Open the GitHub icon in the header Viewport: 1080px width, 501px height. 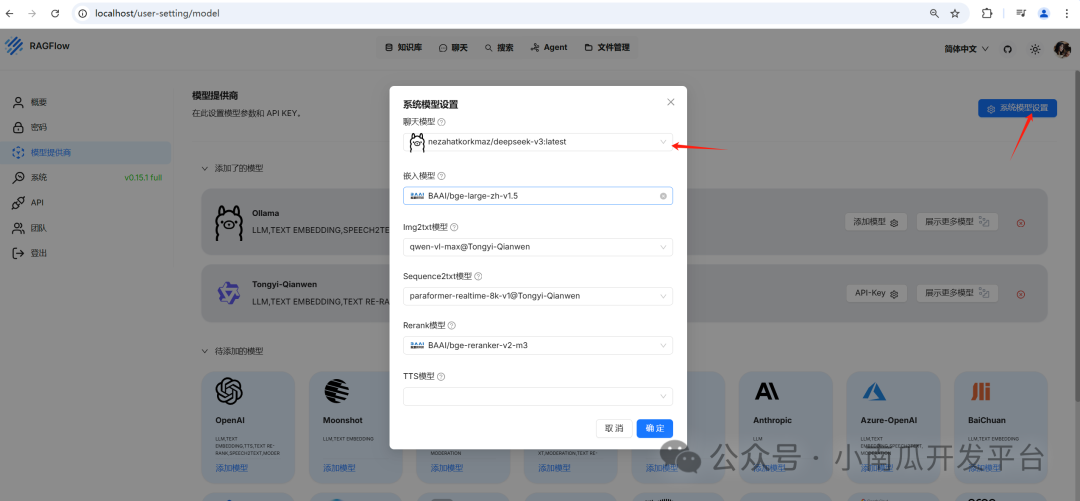point(1008,49)
